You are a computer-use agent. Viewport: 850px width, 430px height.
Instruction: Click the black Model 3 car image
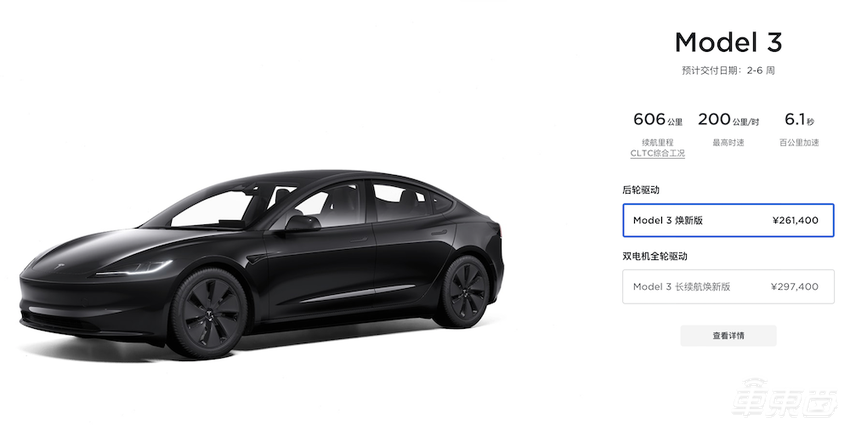click(262, 263)
